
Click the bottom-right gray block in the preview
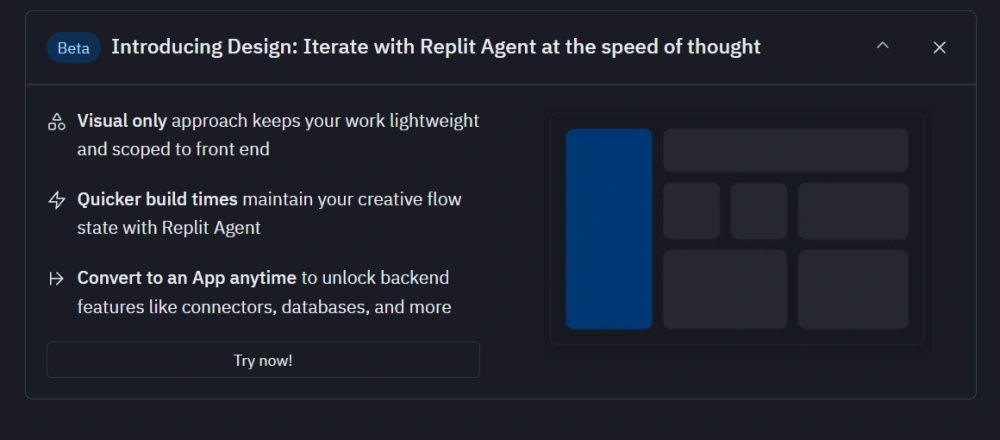point(853,289)
